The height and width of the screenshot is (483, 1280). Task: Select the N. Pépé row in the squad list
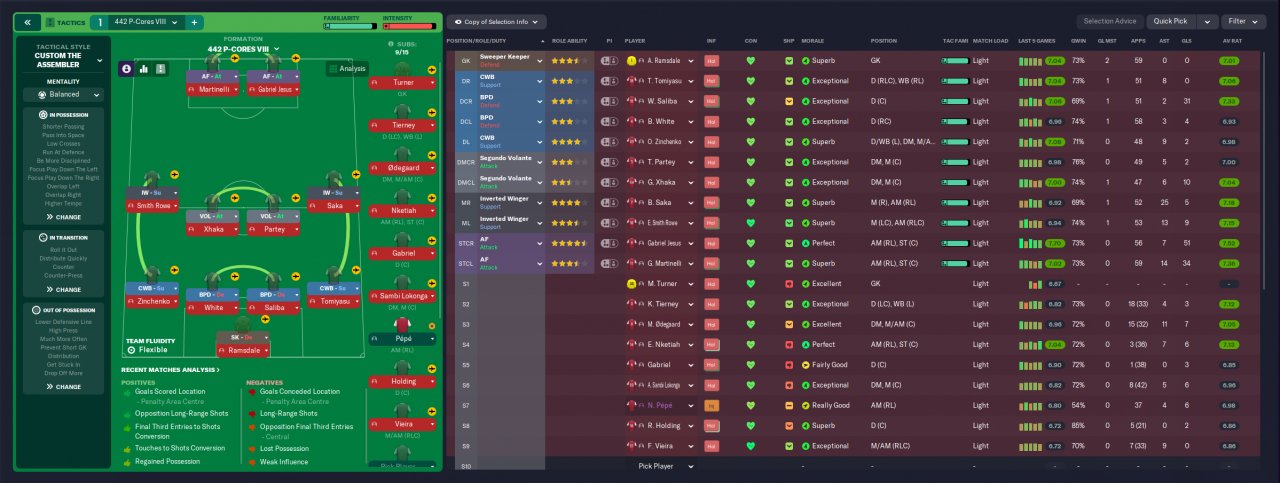pos(862,405)
